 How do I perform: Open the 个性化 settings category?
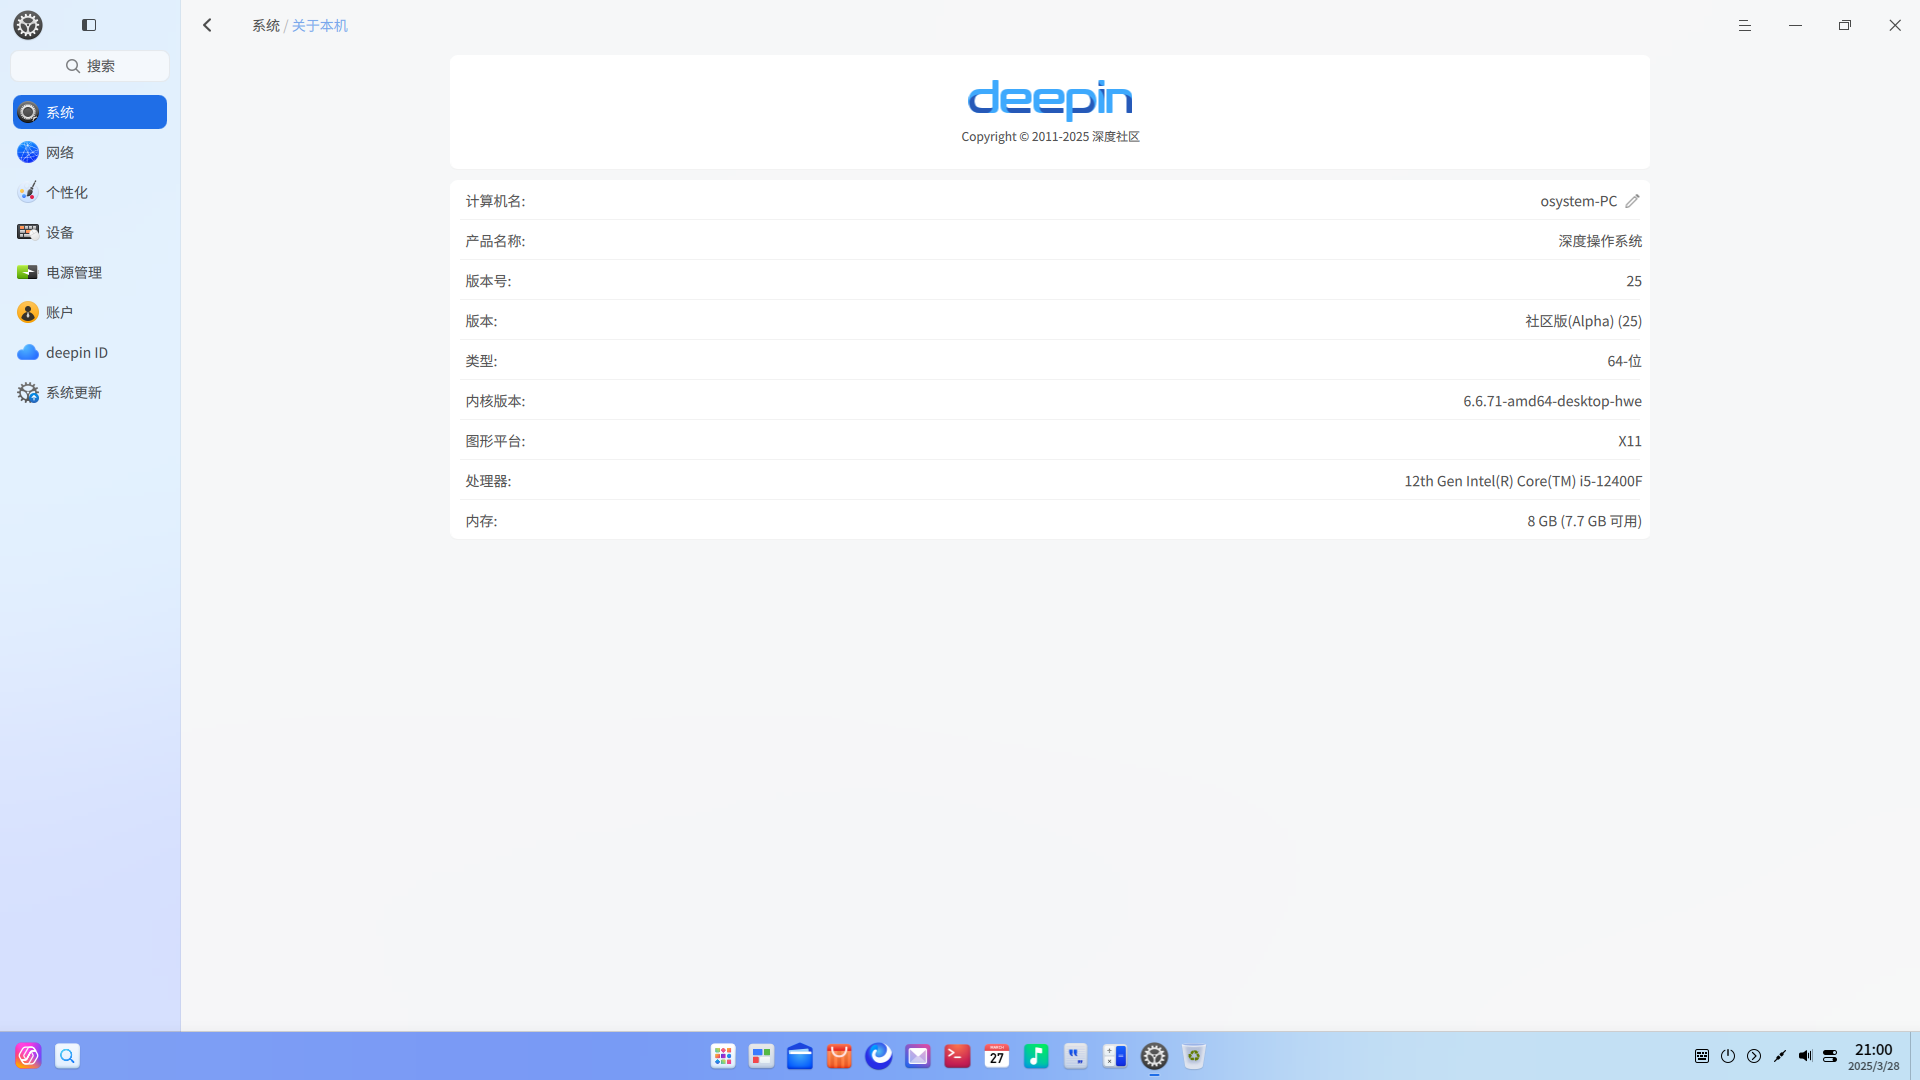point(90,192)
